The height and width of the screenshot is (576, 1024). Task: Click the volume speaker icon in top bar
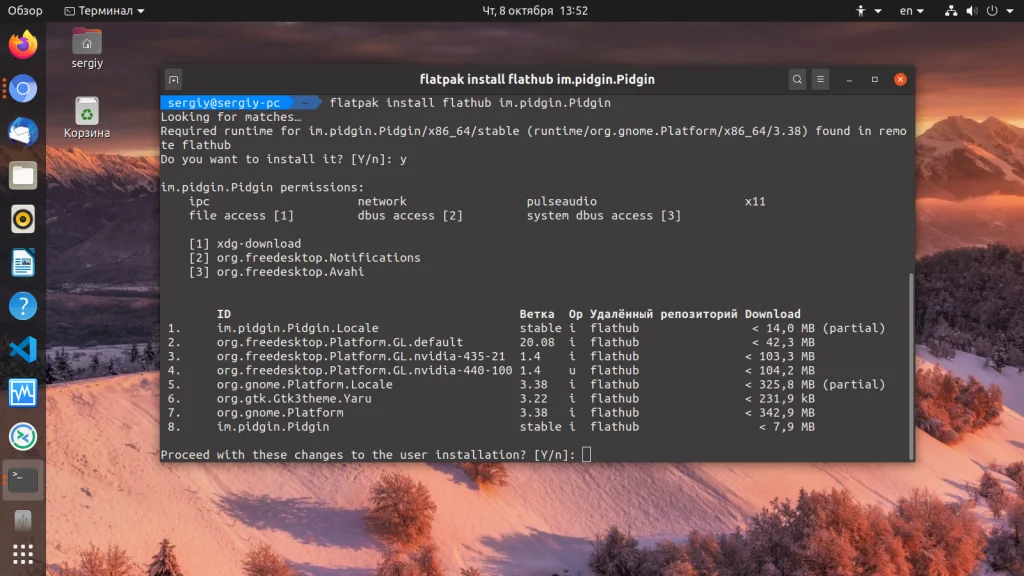tap(972, 10)
